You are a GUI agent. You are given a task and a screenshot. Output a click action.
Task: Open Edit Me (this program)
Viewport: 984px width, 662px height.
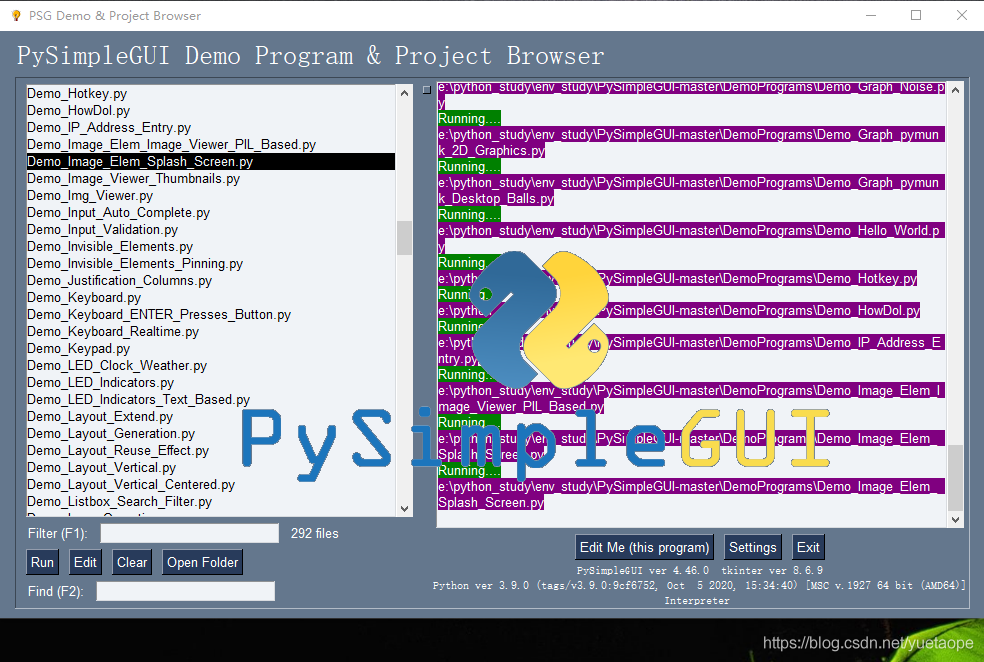tap(644, 547)
